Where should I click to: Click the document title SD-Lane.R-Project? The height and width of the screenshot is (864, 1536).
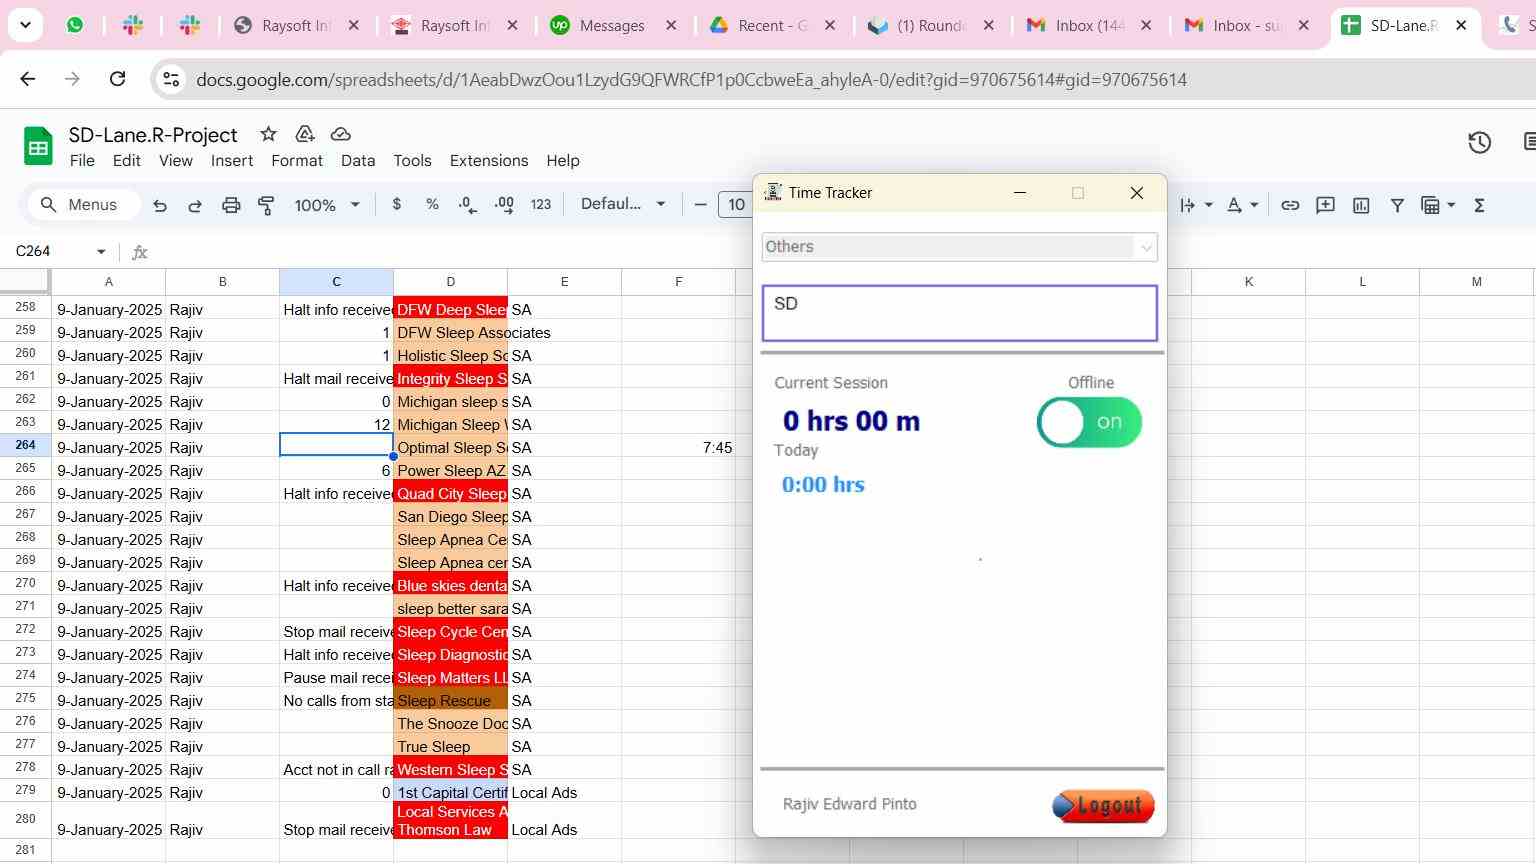pyautogui.click(x=153, y=135)
